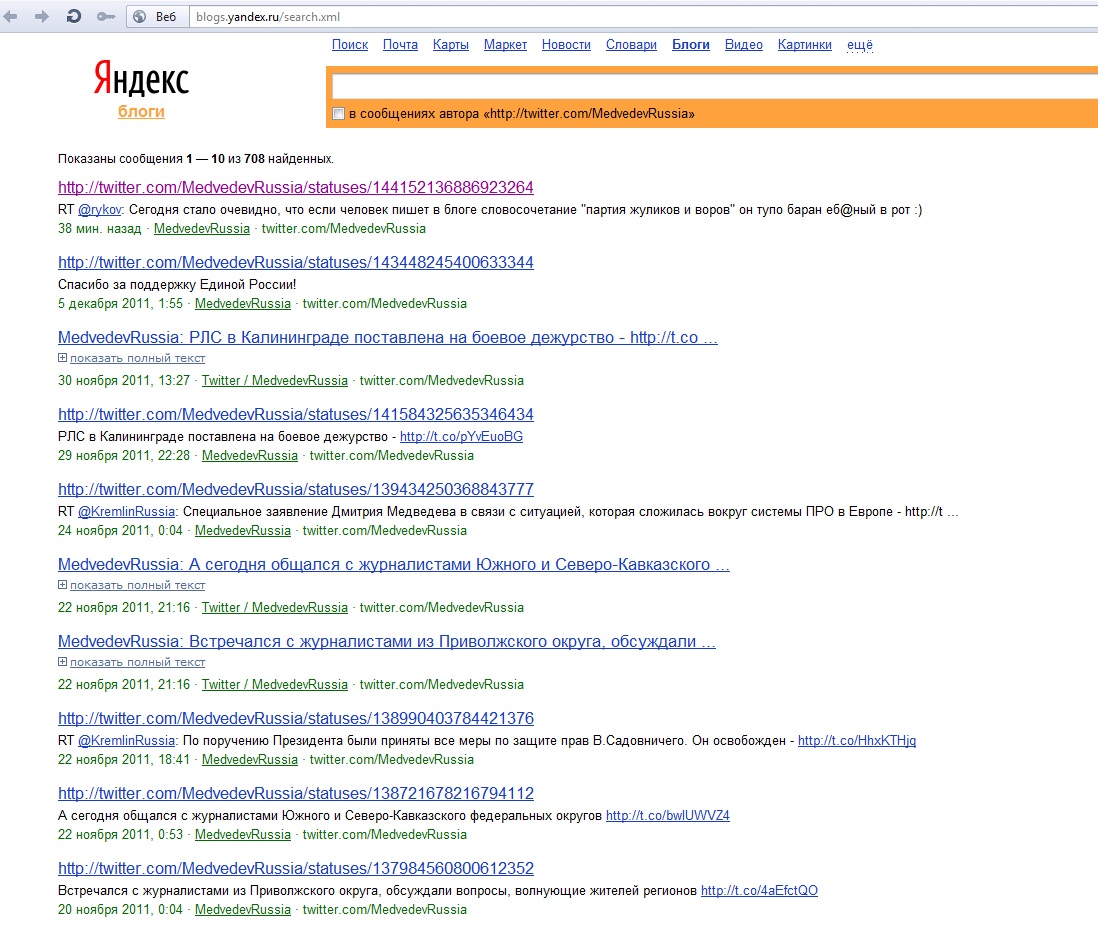Open 'А сегодня общался с журналистами' headline link
This screenshot has height=934, width=1098.
pos(394,564)
